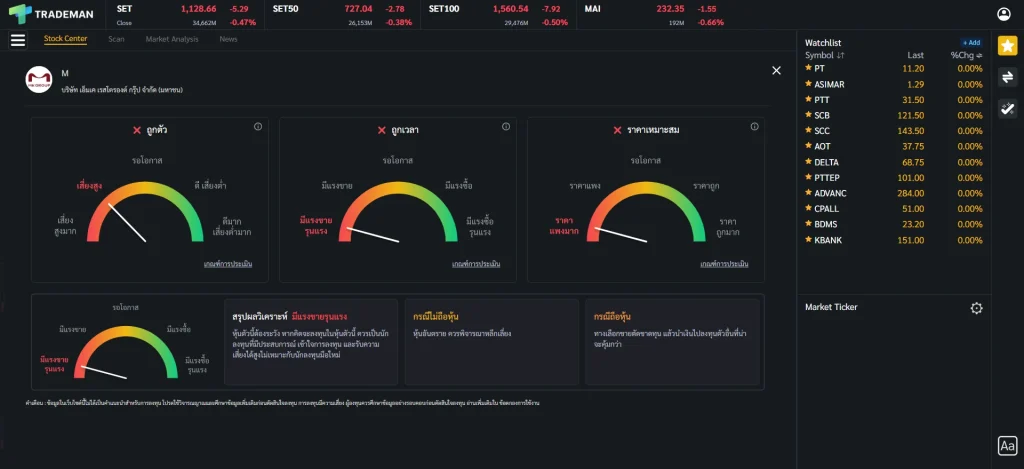
Task: Open the News tab
Action: point(228,39)
